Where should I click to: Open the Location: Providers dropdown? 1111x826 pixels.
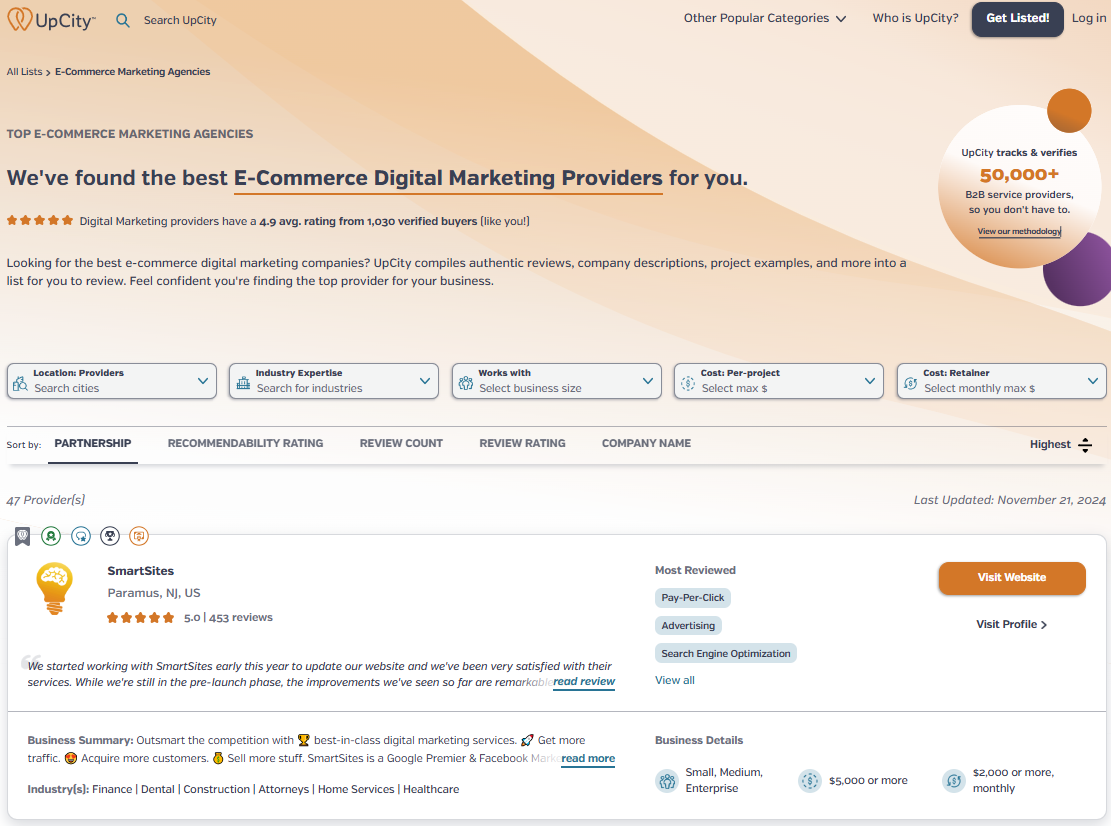tap(112, 381)
